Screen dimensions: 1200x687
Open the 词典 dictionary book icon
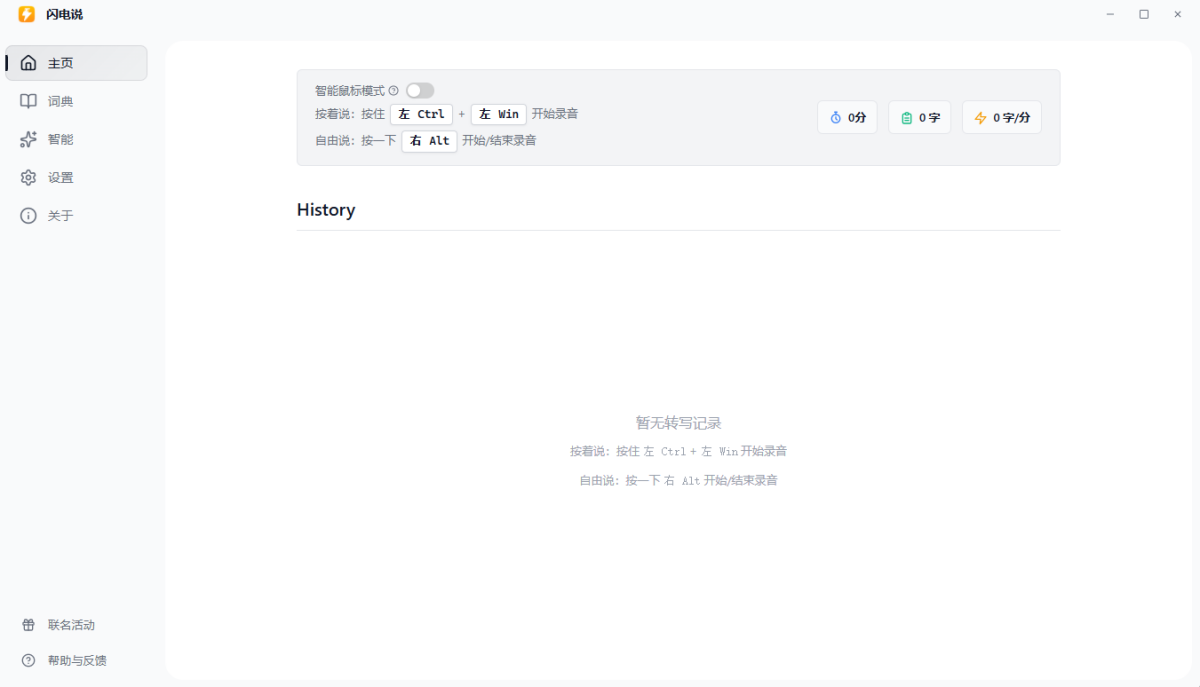click(x=28, y=101)
